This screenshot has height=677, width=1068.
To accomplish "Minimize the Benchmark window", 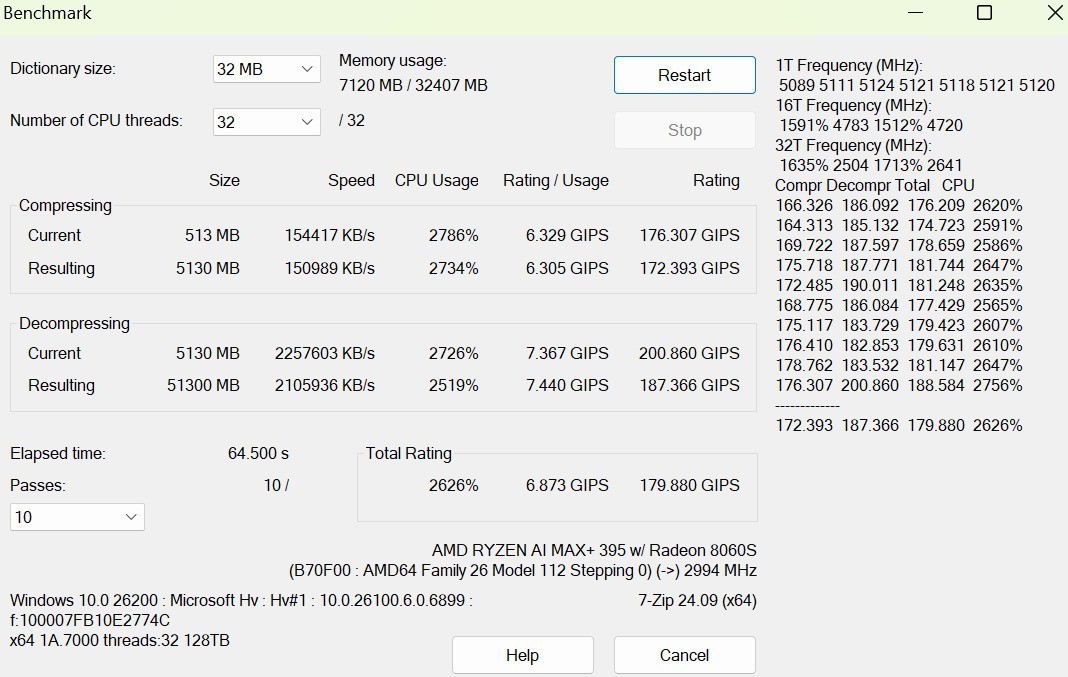I will point(913,14).
